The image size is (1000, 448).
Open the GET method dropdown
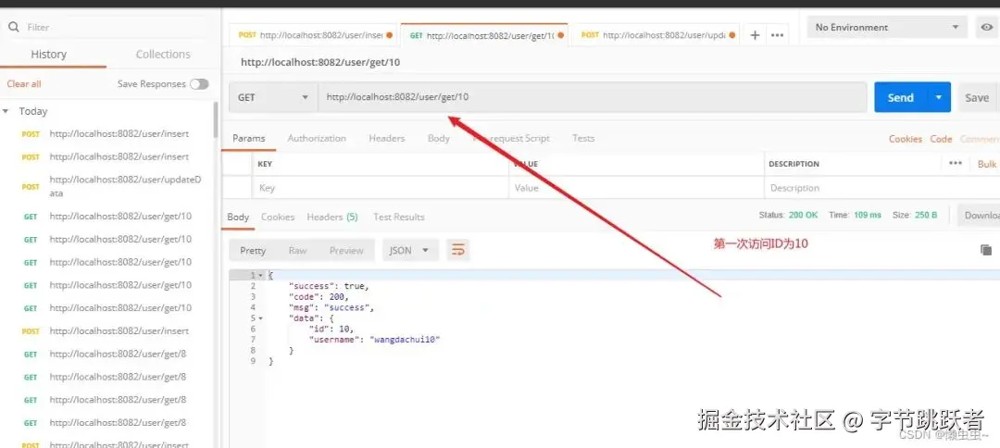pos(273,98)
